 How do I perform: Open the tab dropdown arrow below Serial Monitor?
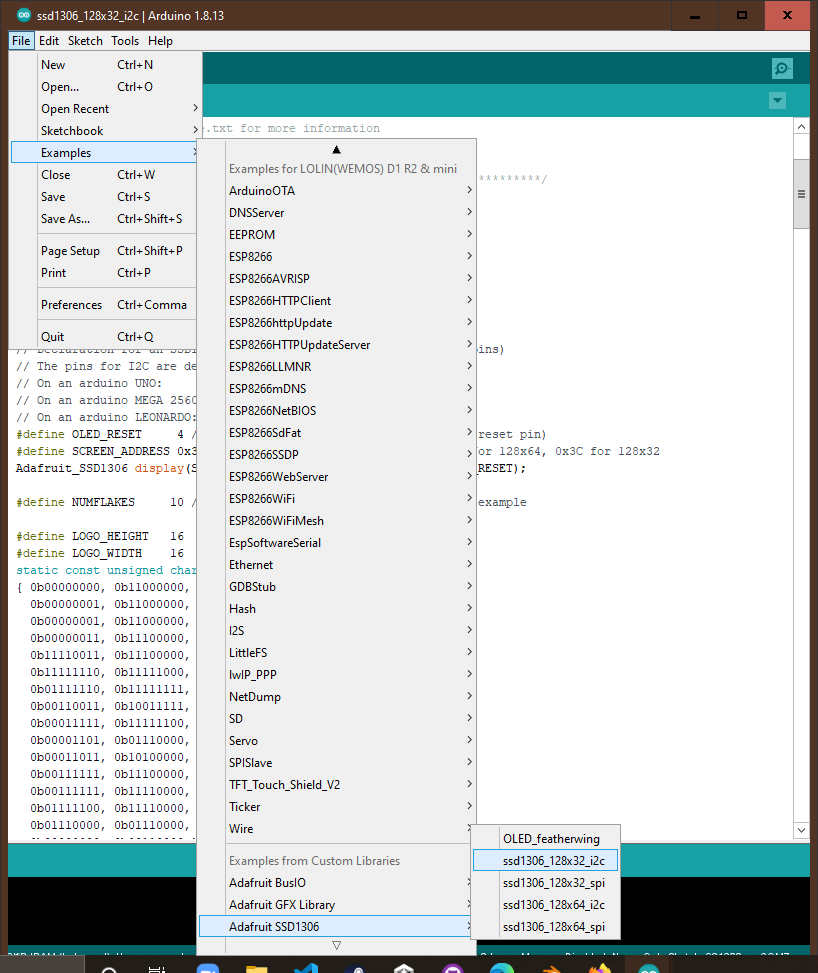777,101
